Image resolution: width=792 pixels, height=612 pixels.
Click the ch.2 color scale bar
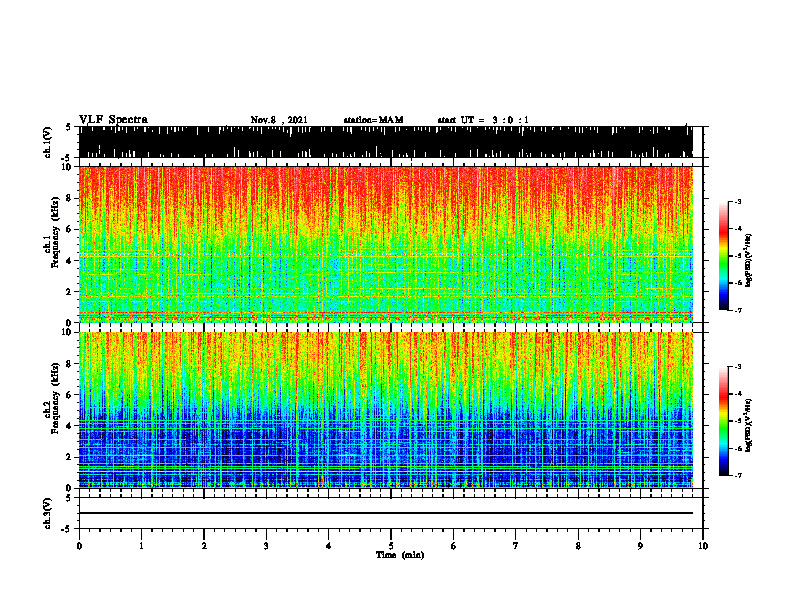pyautogui.click(x=723, y=421)
